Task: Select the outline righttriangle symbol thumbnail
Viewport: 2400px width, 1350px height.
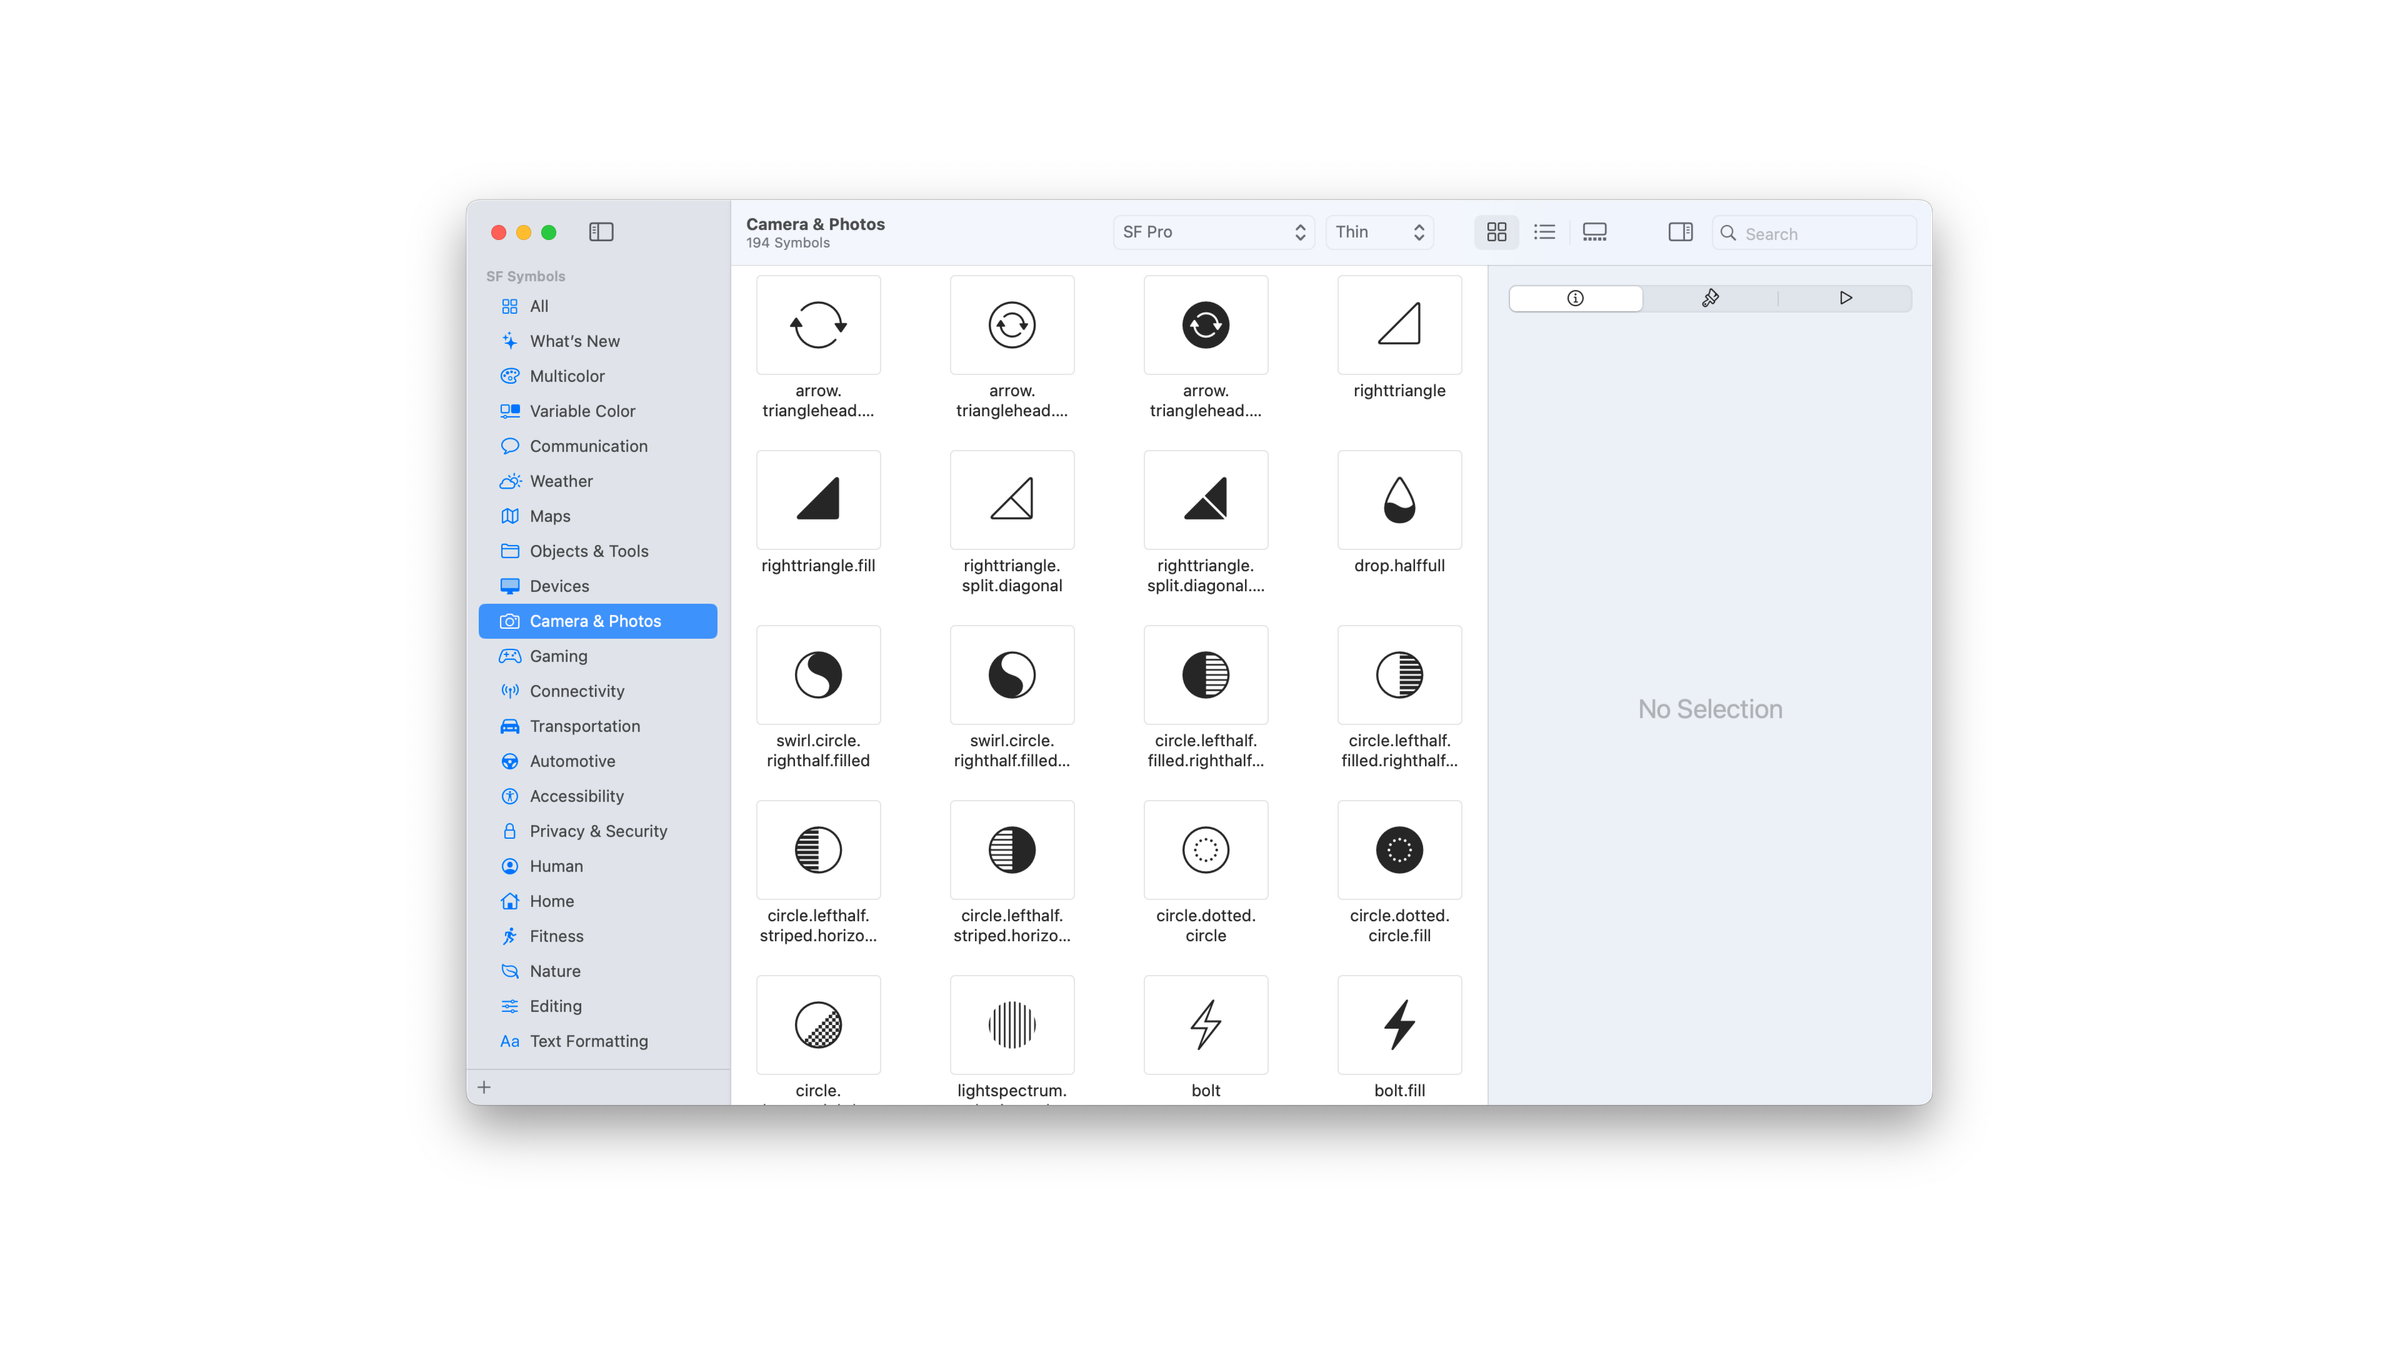Action: point(1399,324)
